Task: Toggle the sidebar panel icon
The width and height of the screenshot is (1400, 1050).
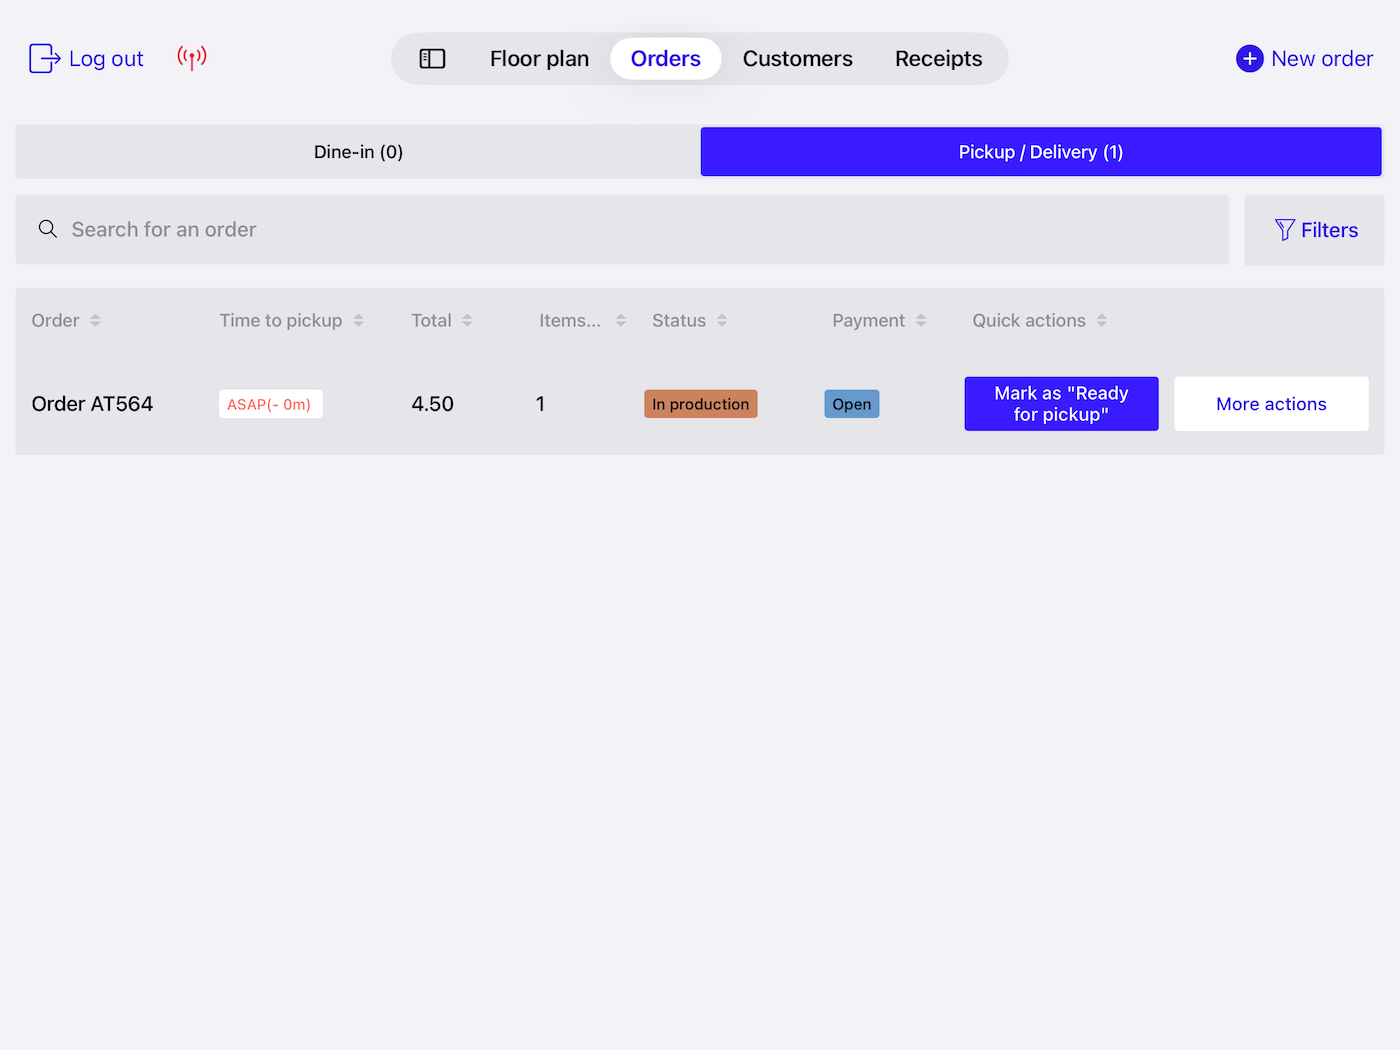Action: pos(432,59)
